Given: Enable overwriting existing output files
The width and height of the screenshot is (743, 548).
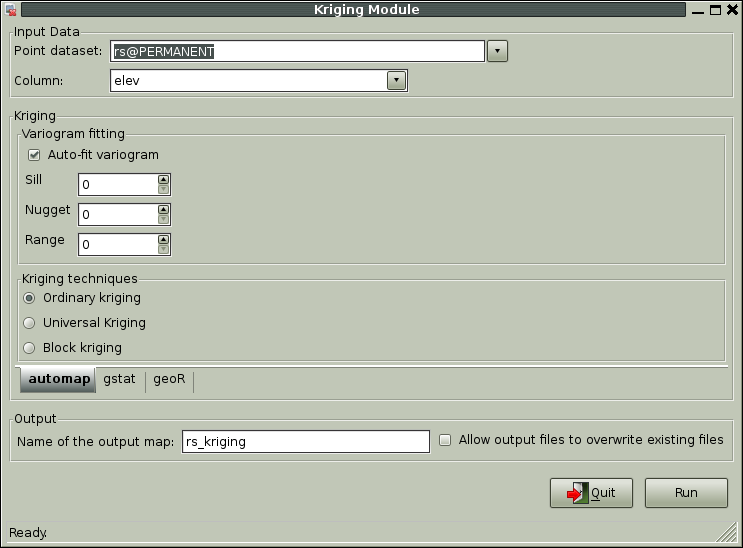Looking at the screenshot, I should [x=446, y=440].
